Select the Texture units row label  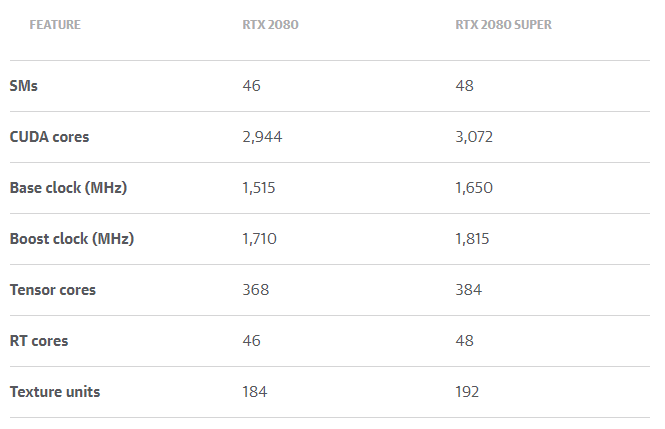click(55, 392)
